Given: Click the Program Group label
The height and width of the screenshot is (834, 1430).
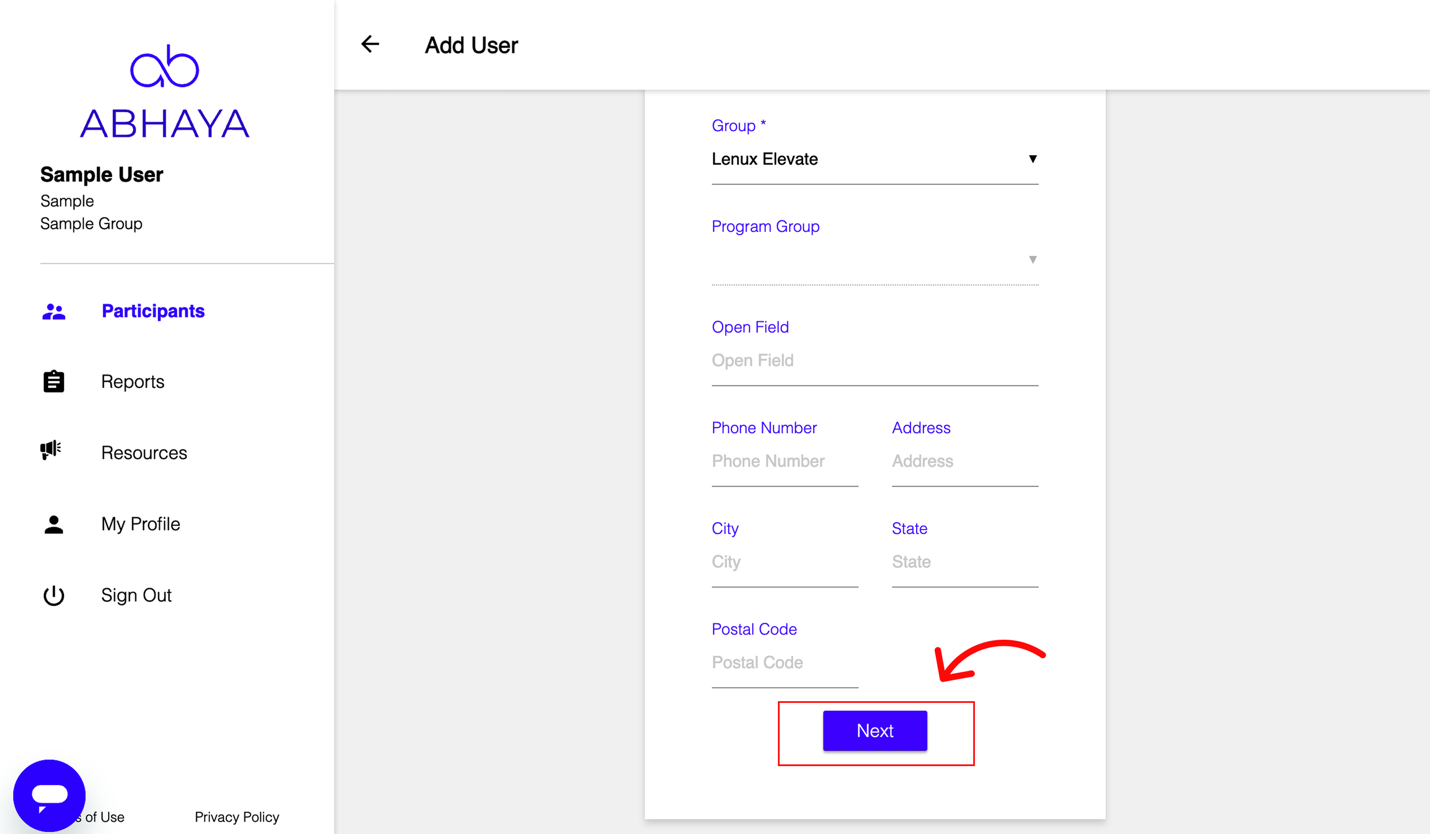Looking at the screenshot, I should pos(766,227).
